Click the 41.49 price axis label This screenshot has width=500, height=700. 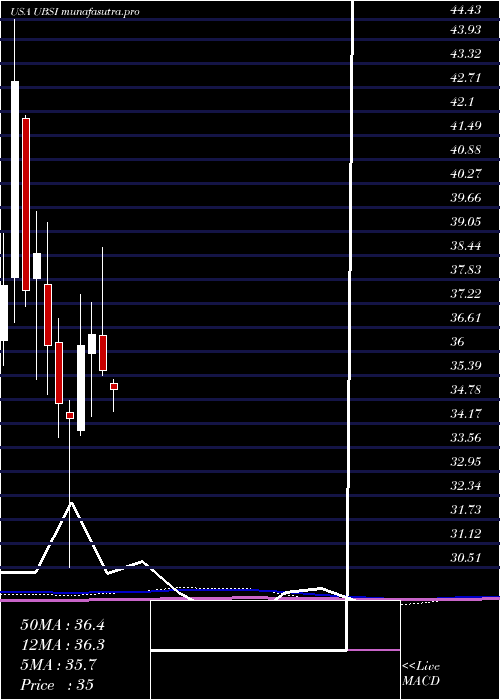(x=465, y=126)
